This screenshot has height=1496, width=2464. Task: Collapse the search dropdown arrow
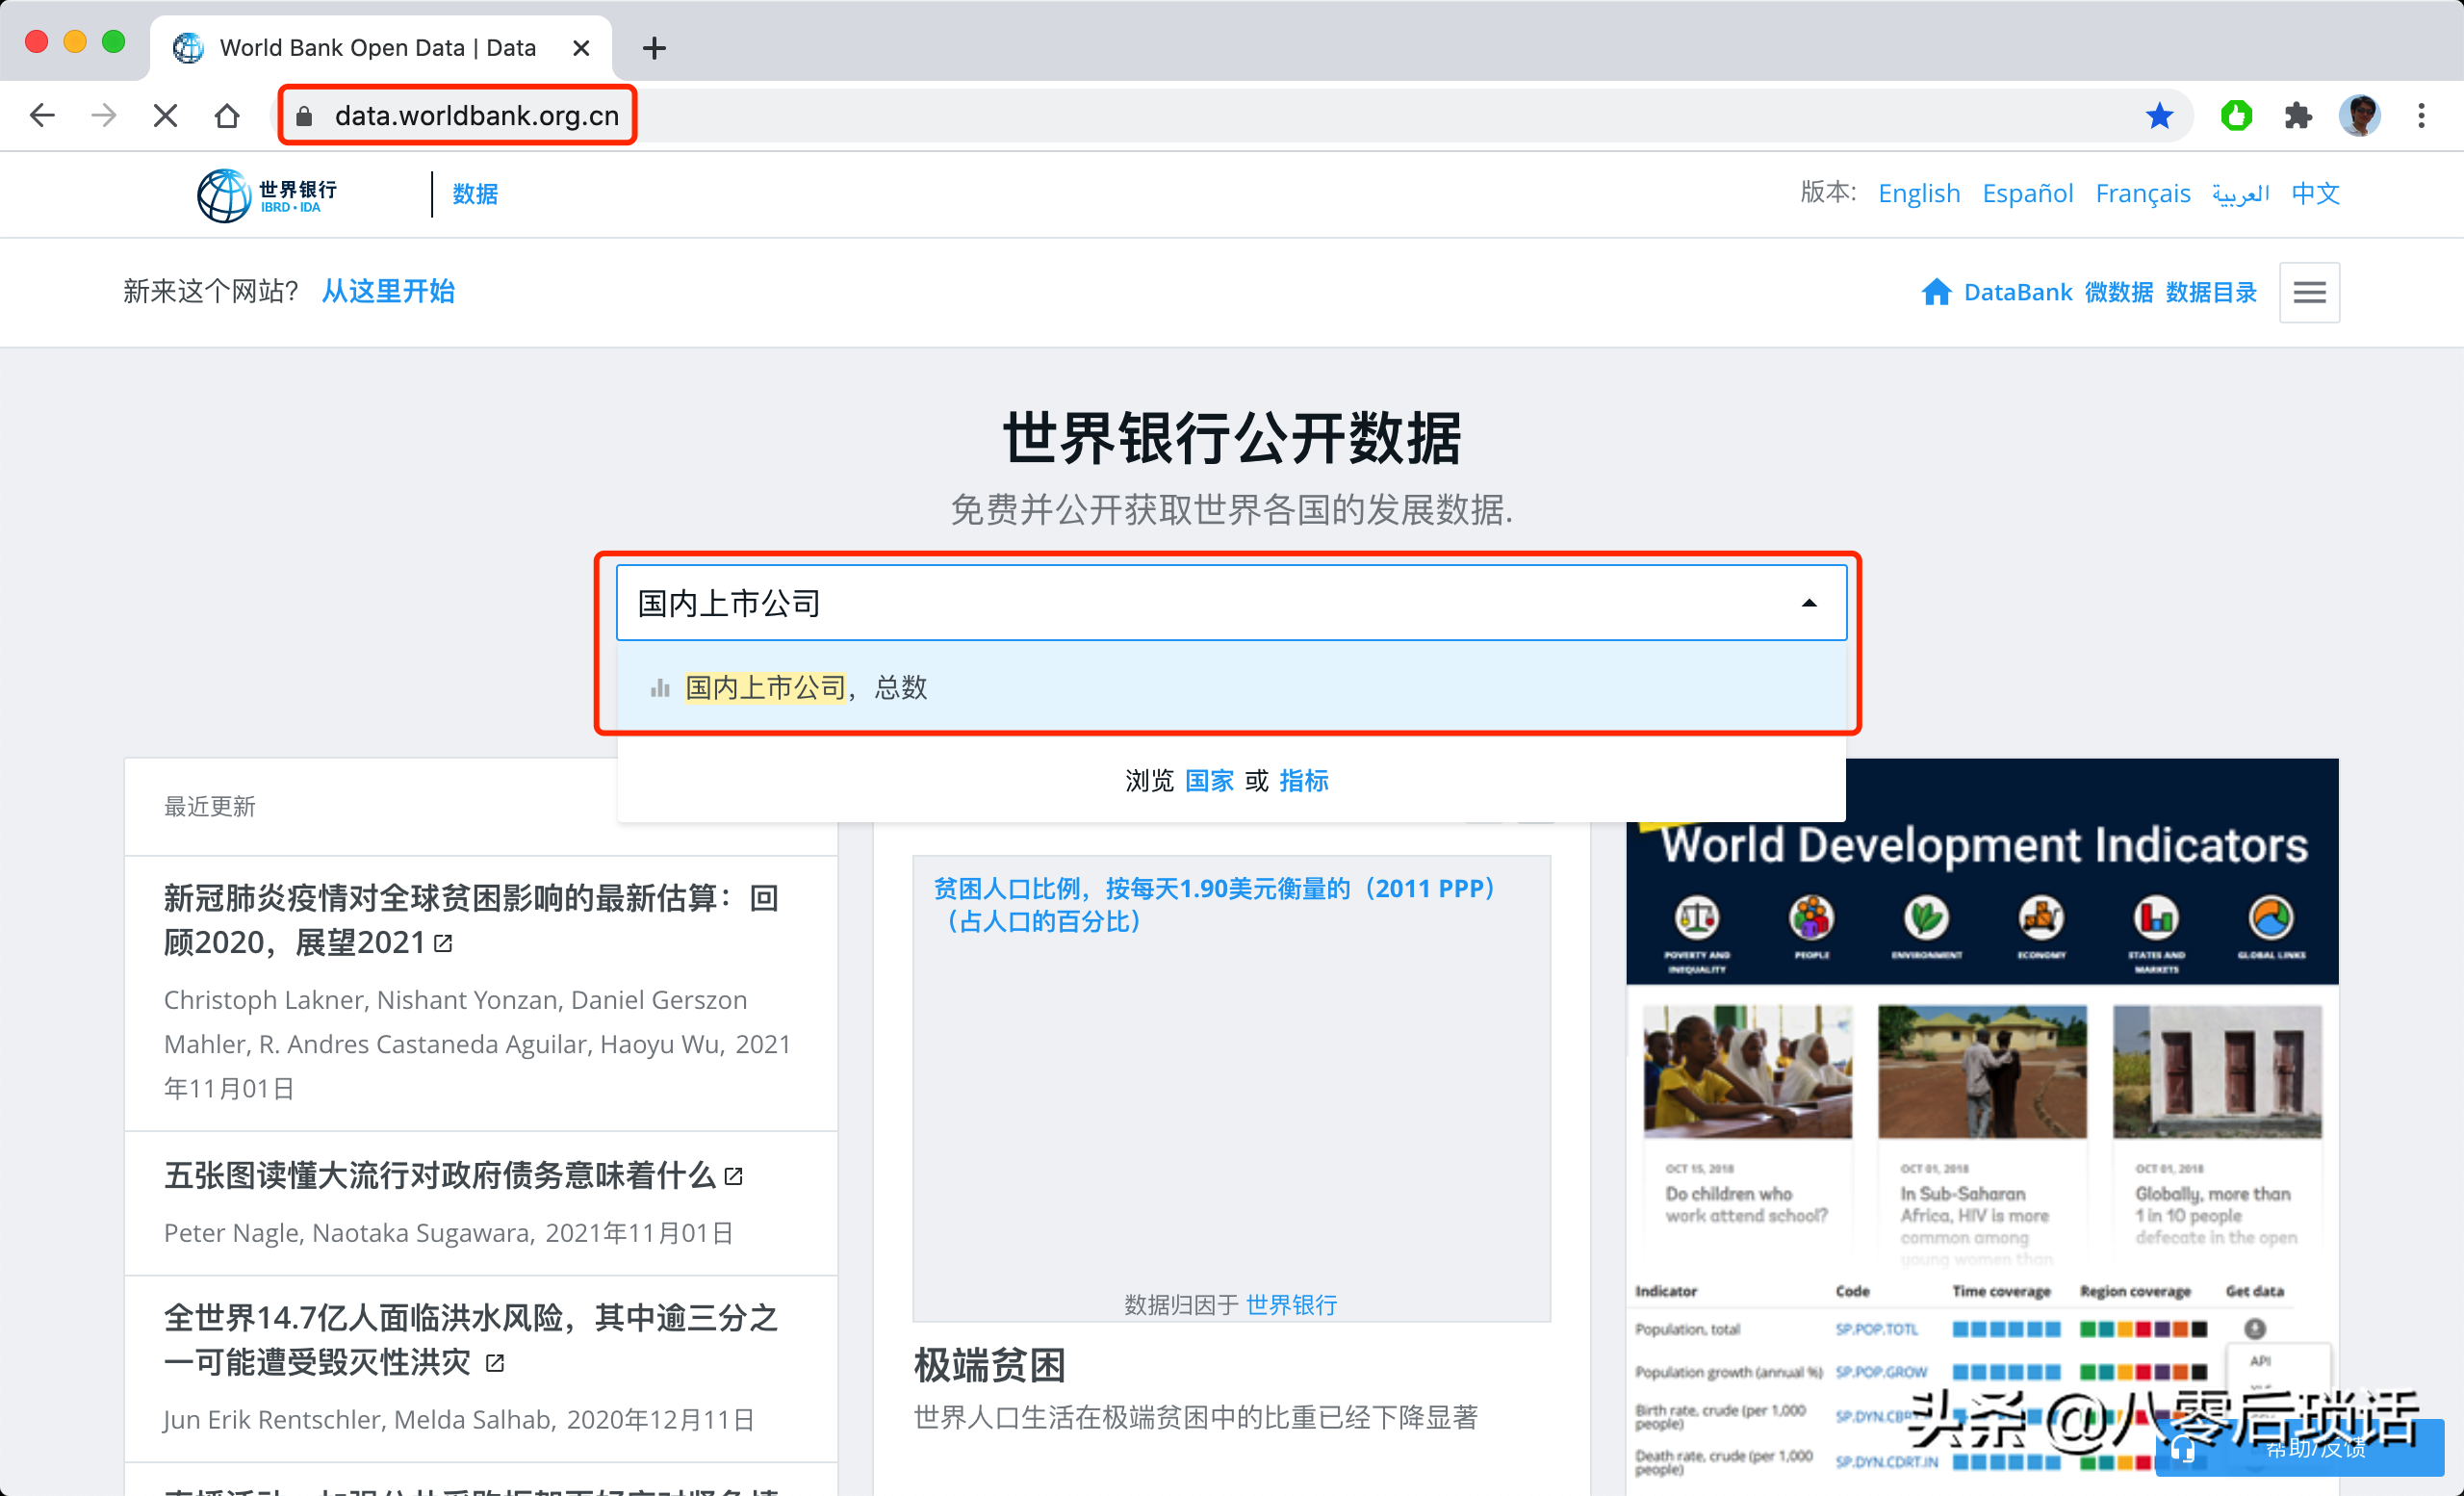1808,603
